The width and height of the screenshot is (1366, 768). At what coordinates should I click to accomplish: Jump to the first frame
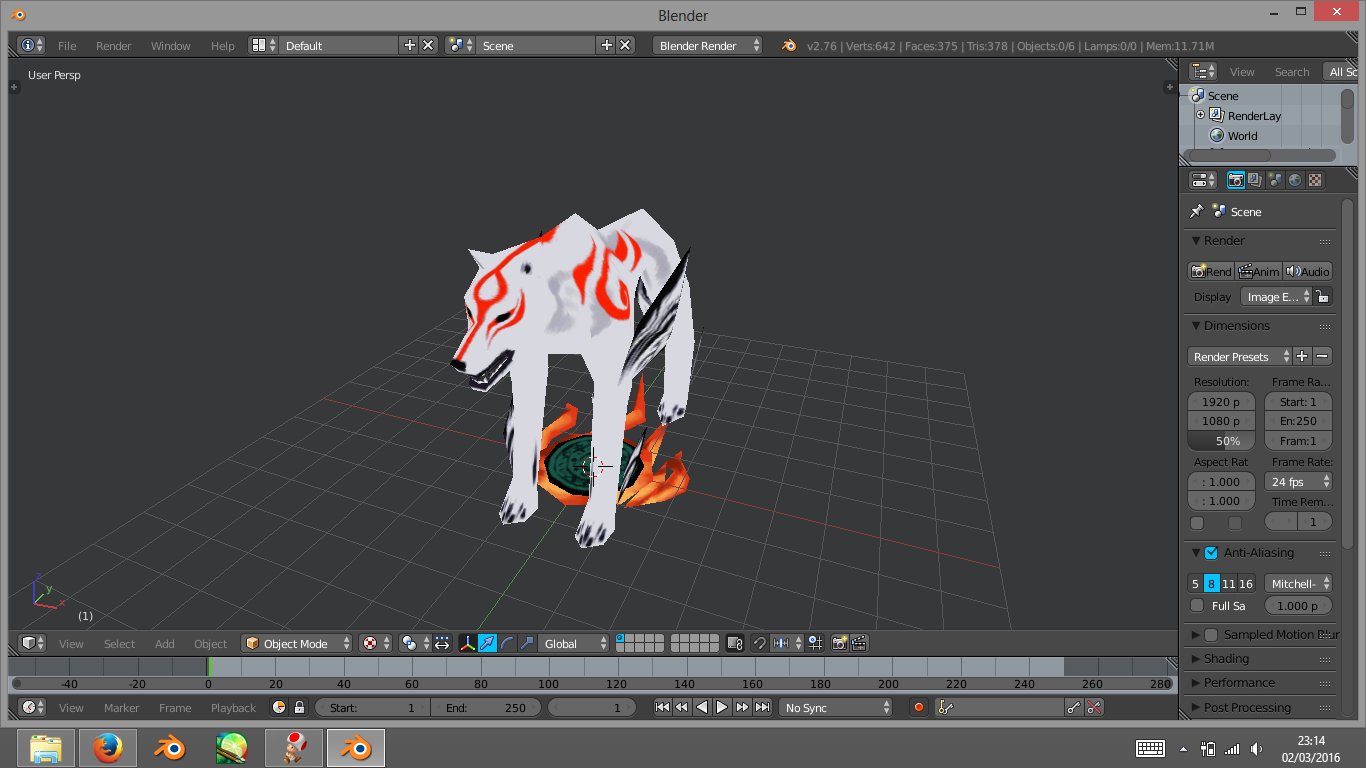(662, 707)
